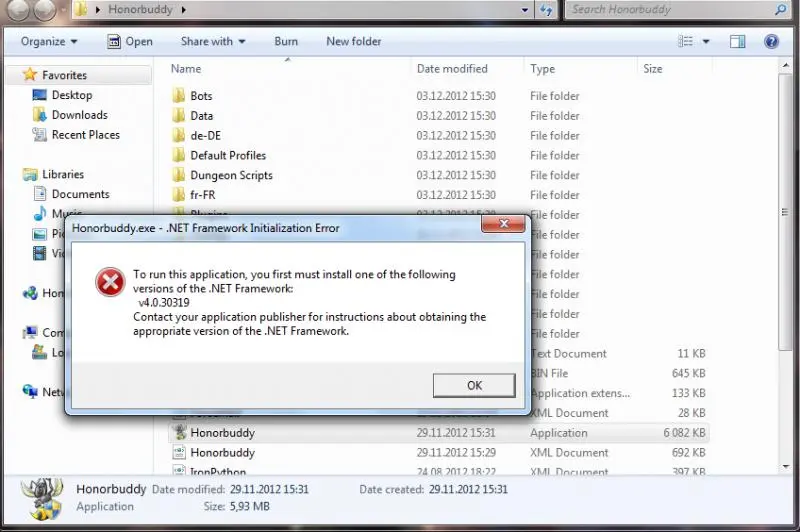Select Favorites in navigation pane
Viewport: 800px width, 532px height.
(64, 75)
